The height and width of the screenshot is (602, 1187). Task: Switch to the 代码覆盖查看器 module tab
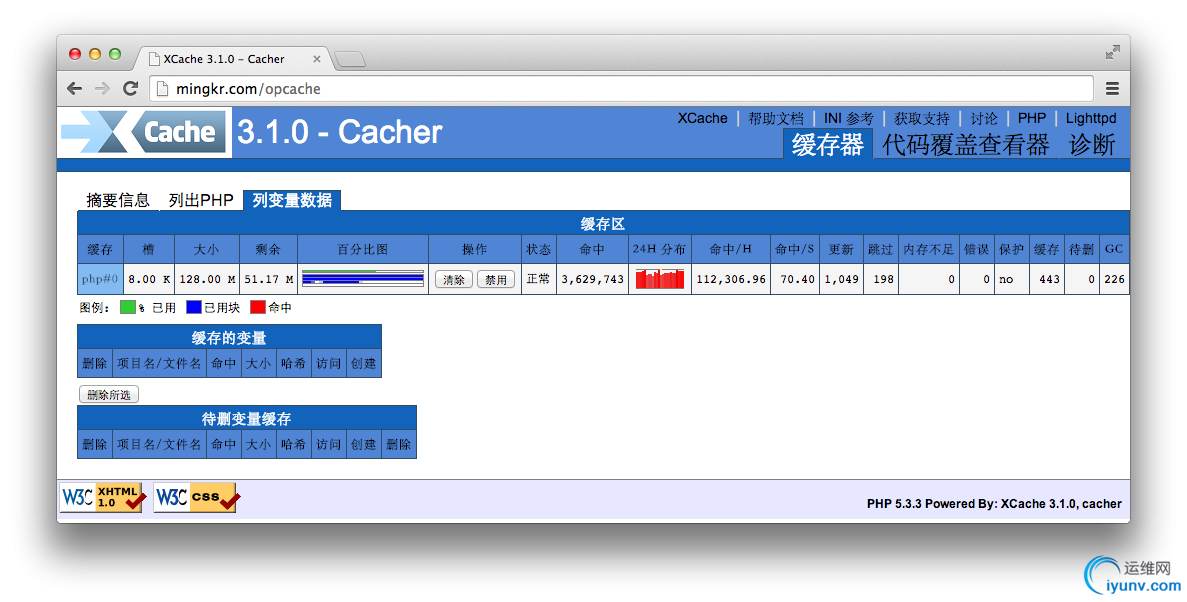[965, 144]
